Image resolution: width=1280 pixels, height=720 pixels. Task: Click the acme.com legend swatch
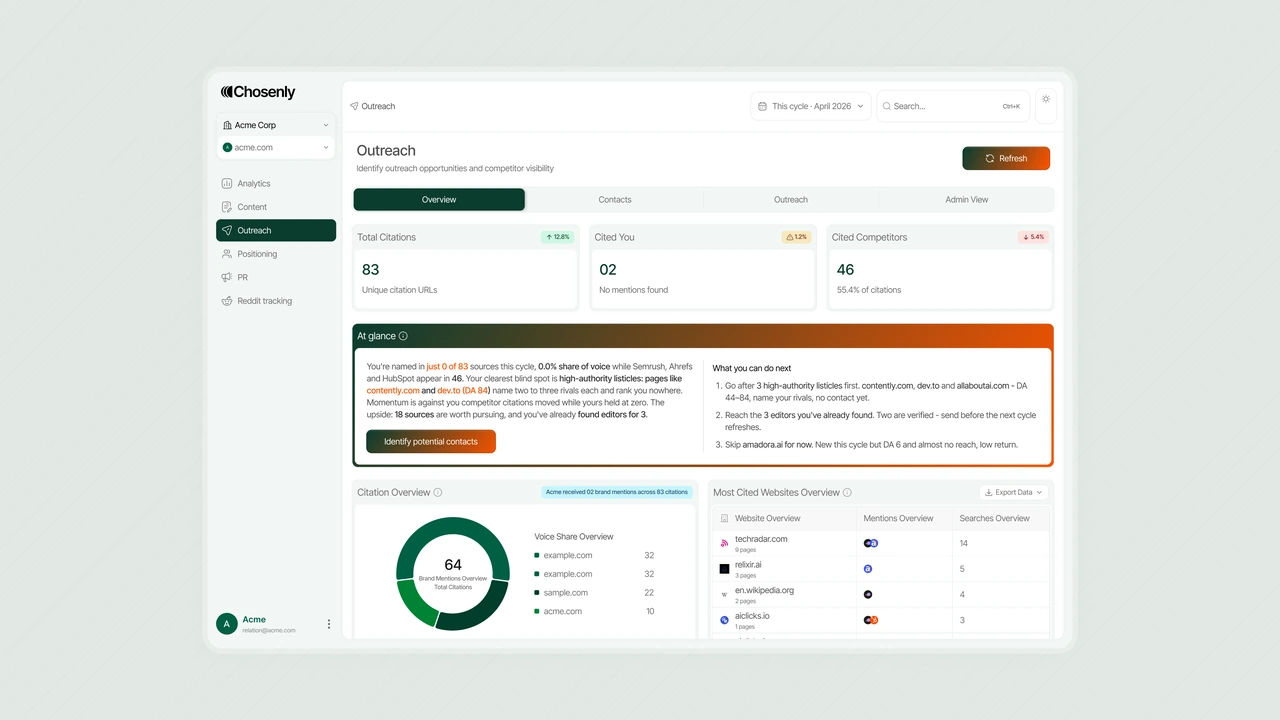[x=537, y=611]
